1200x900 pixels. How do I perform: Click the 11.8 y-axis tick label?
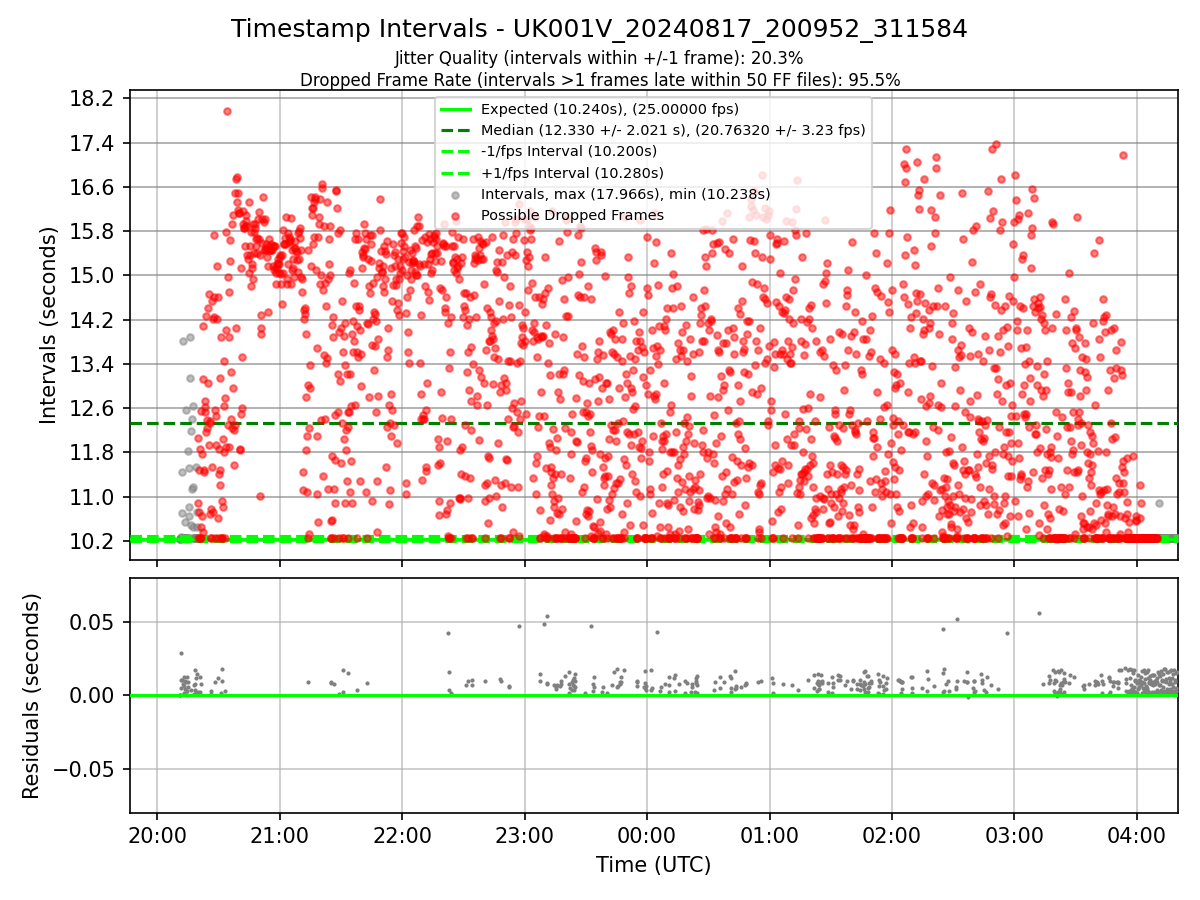pos(93,453)
